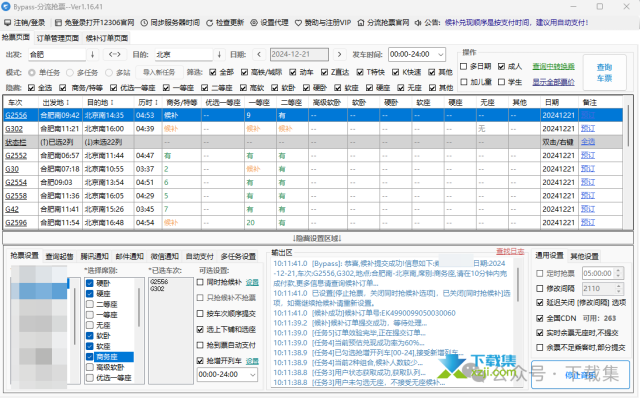
Task: Switch to 订单管理页面 tab
Action: coord(58,38)
